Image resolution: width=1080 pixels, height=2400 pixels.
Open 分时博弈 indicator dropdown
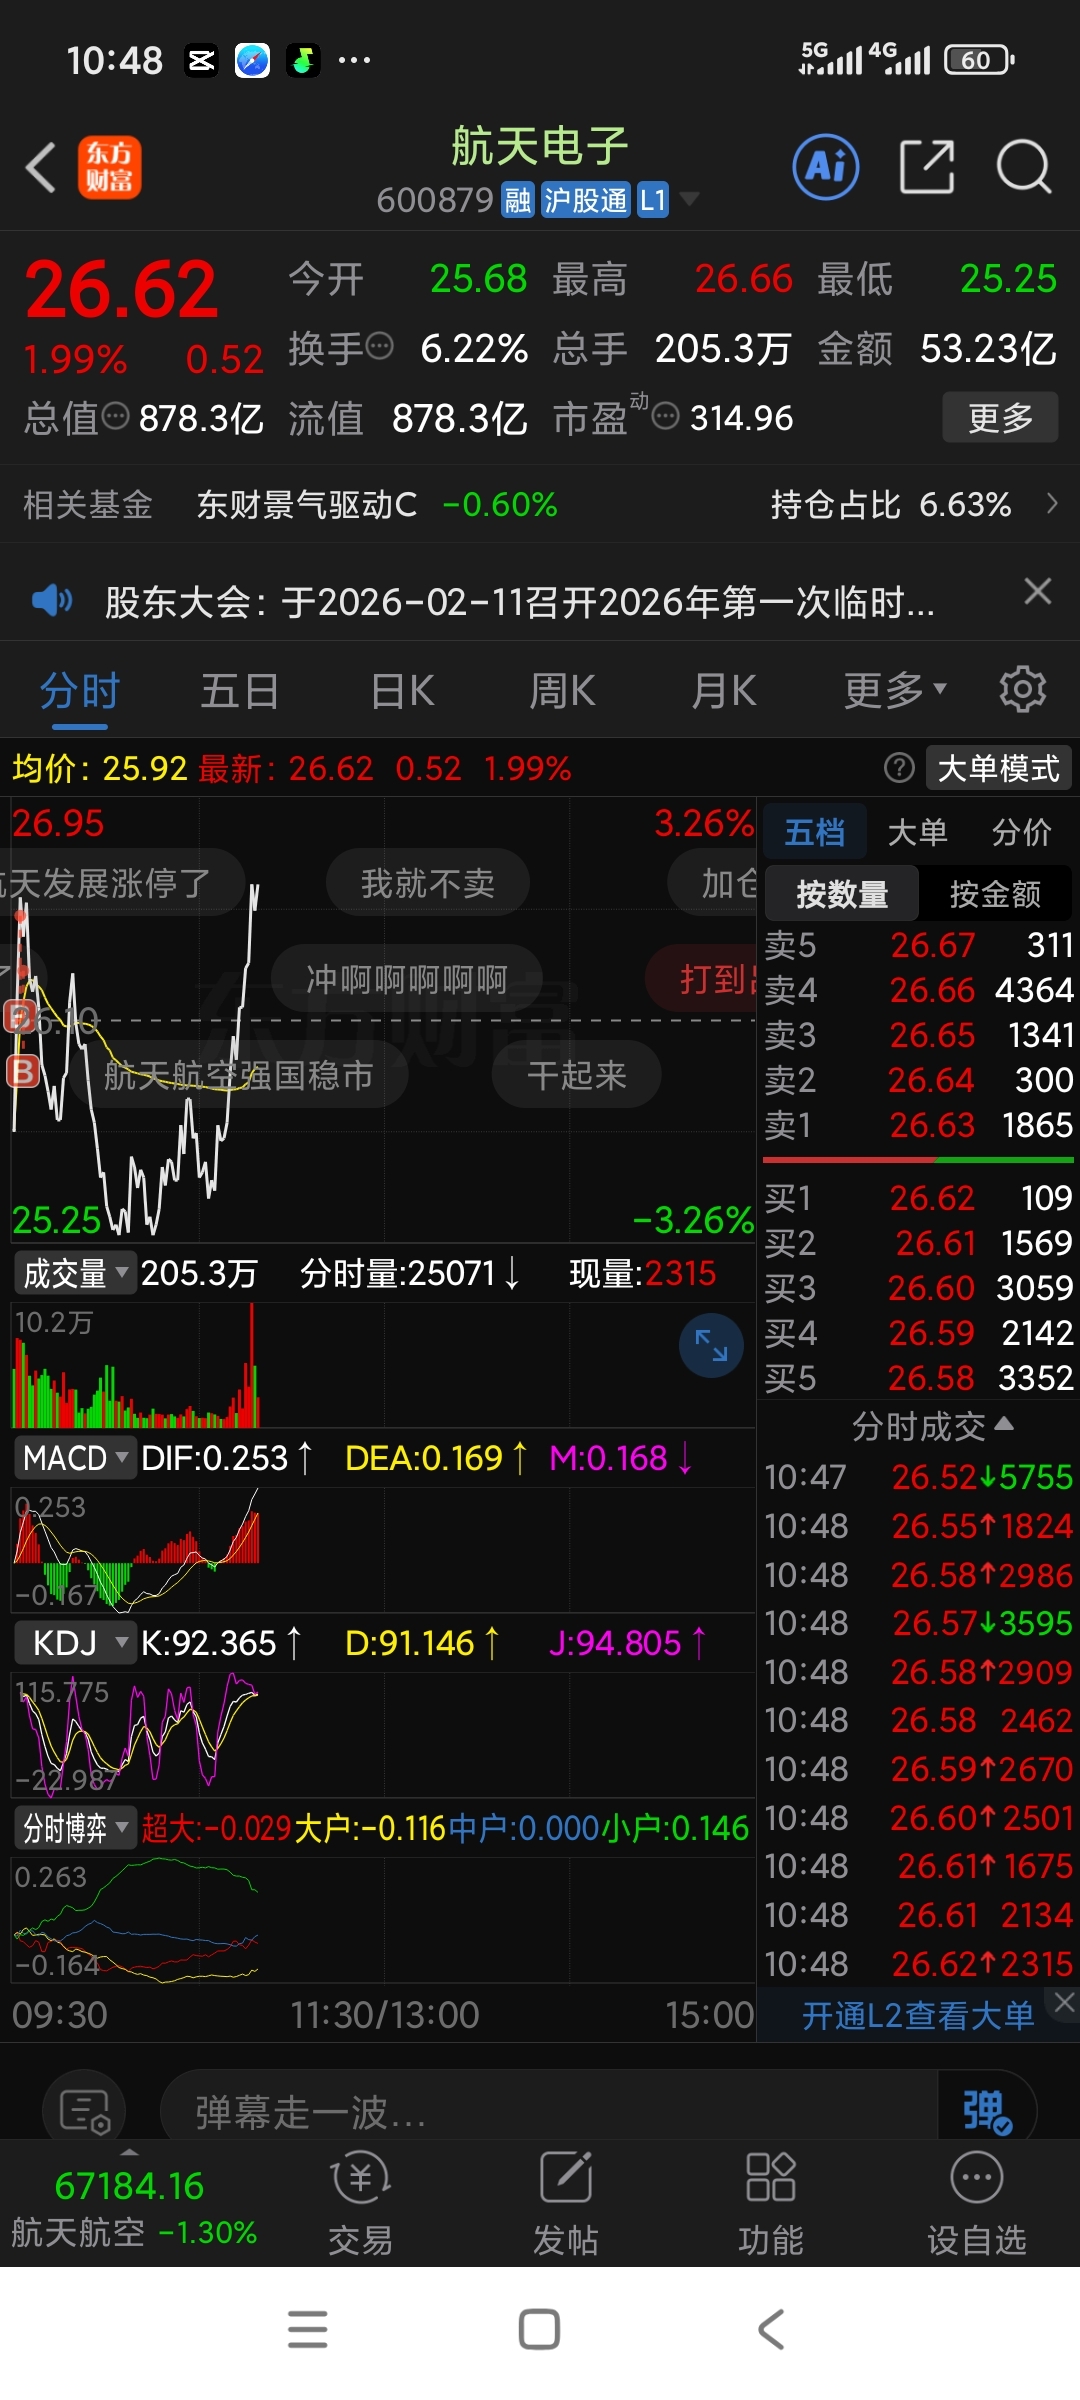(75, 1828)
